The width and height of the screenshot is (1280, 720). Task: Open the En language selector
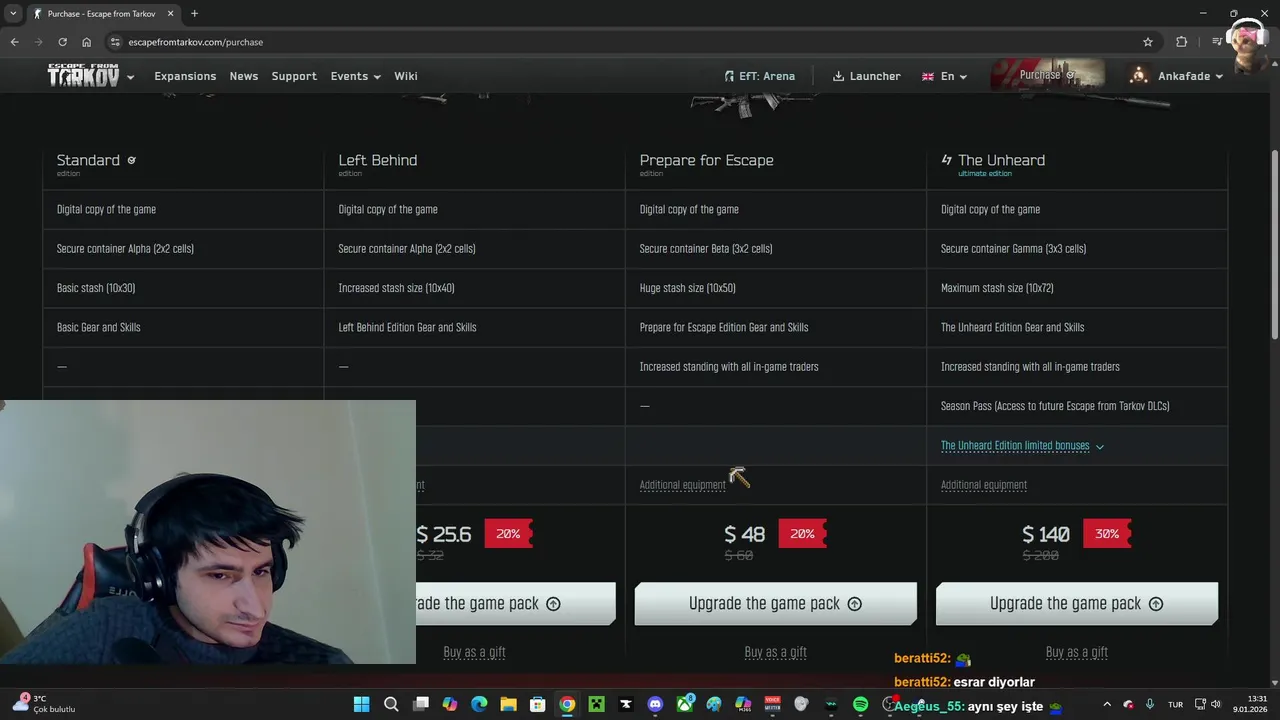click(x=944, y=76)
